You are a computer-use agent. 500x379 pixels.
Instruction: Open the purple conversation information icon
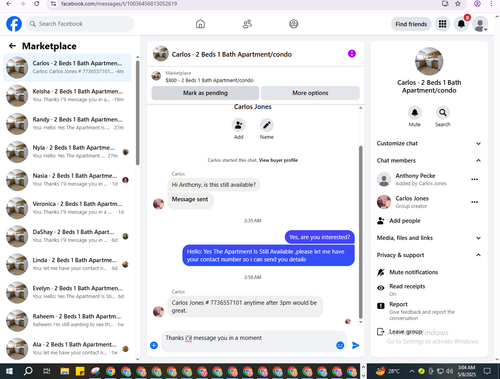tap(352, 54)
